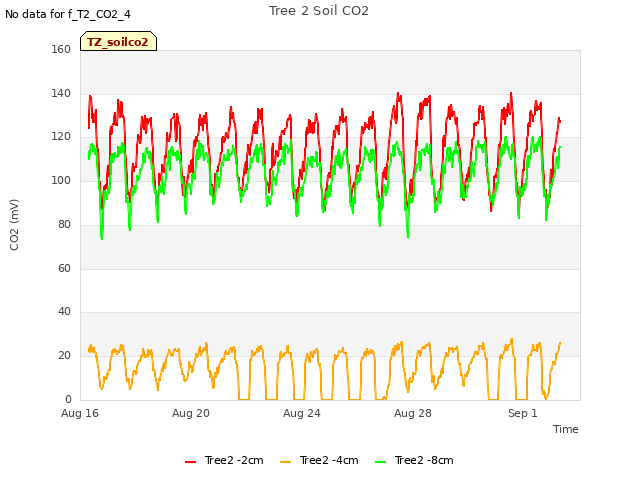The width and height of the screenshot is (640, 480).
Task: Click the 80 y-axis tick label
Action: (x=64, y=224)
